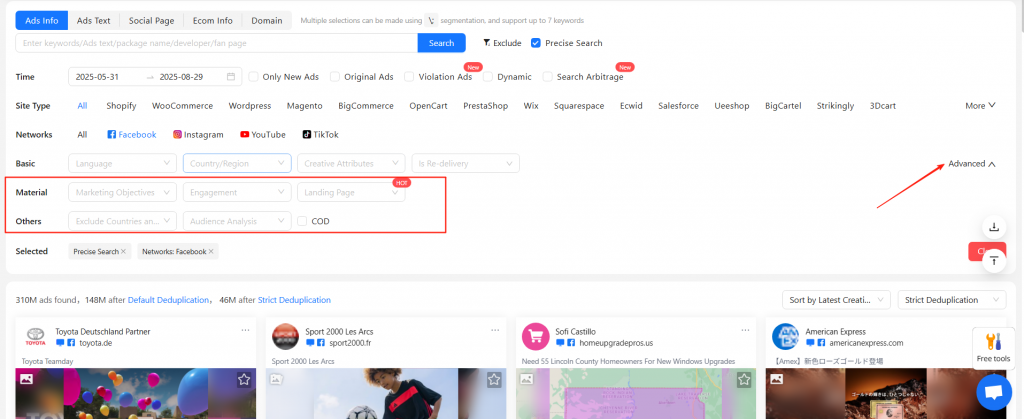Select the Instagram network
Screen dimensions: 1024x419
pyautogui.click(x=198, y=134)
